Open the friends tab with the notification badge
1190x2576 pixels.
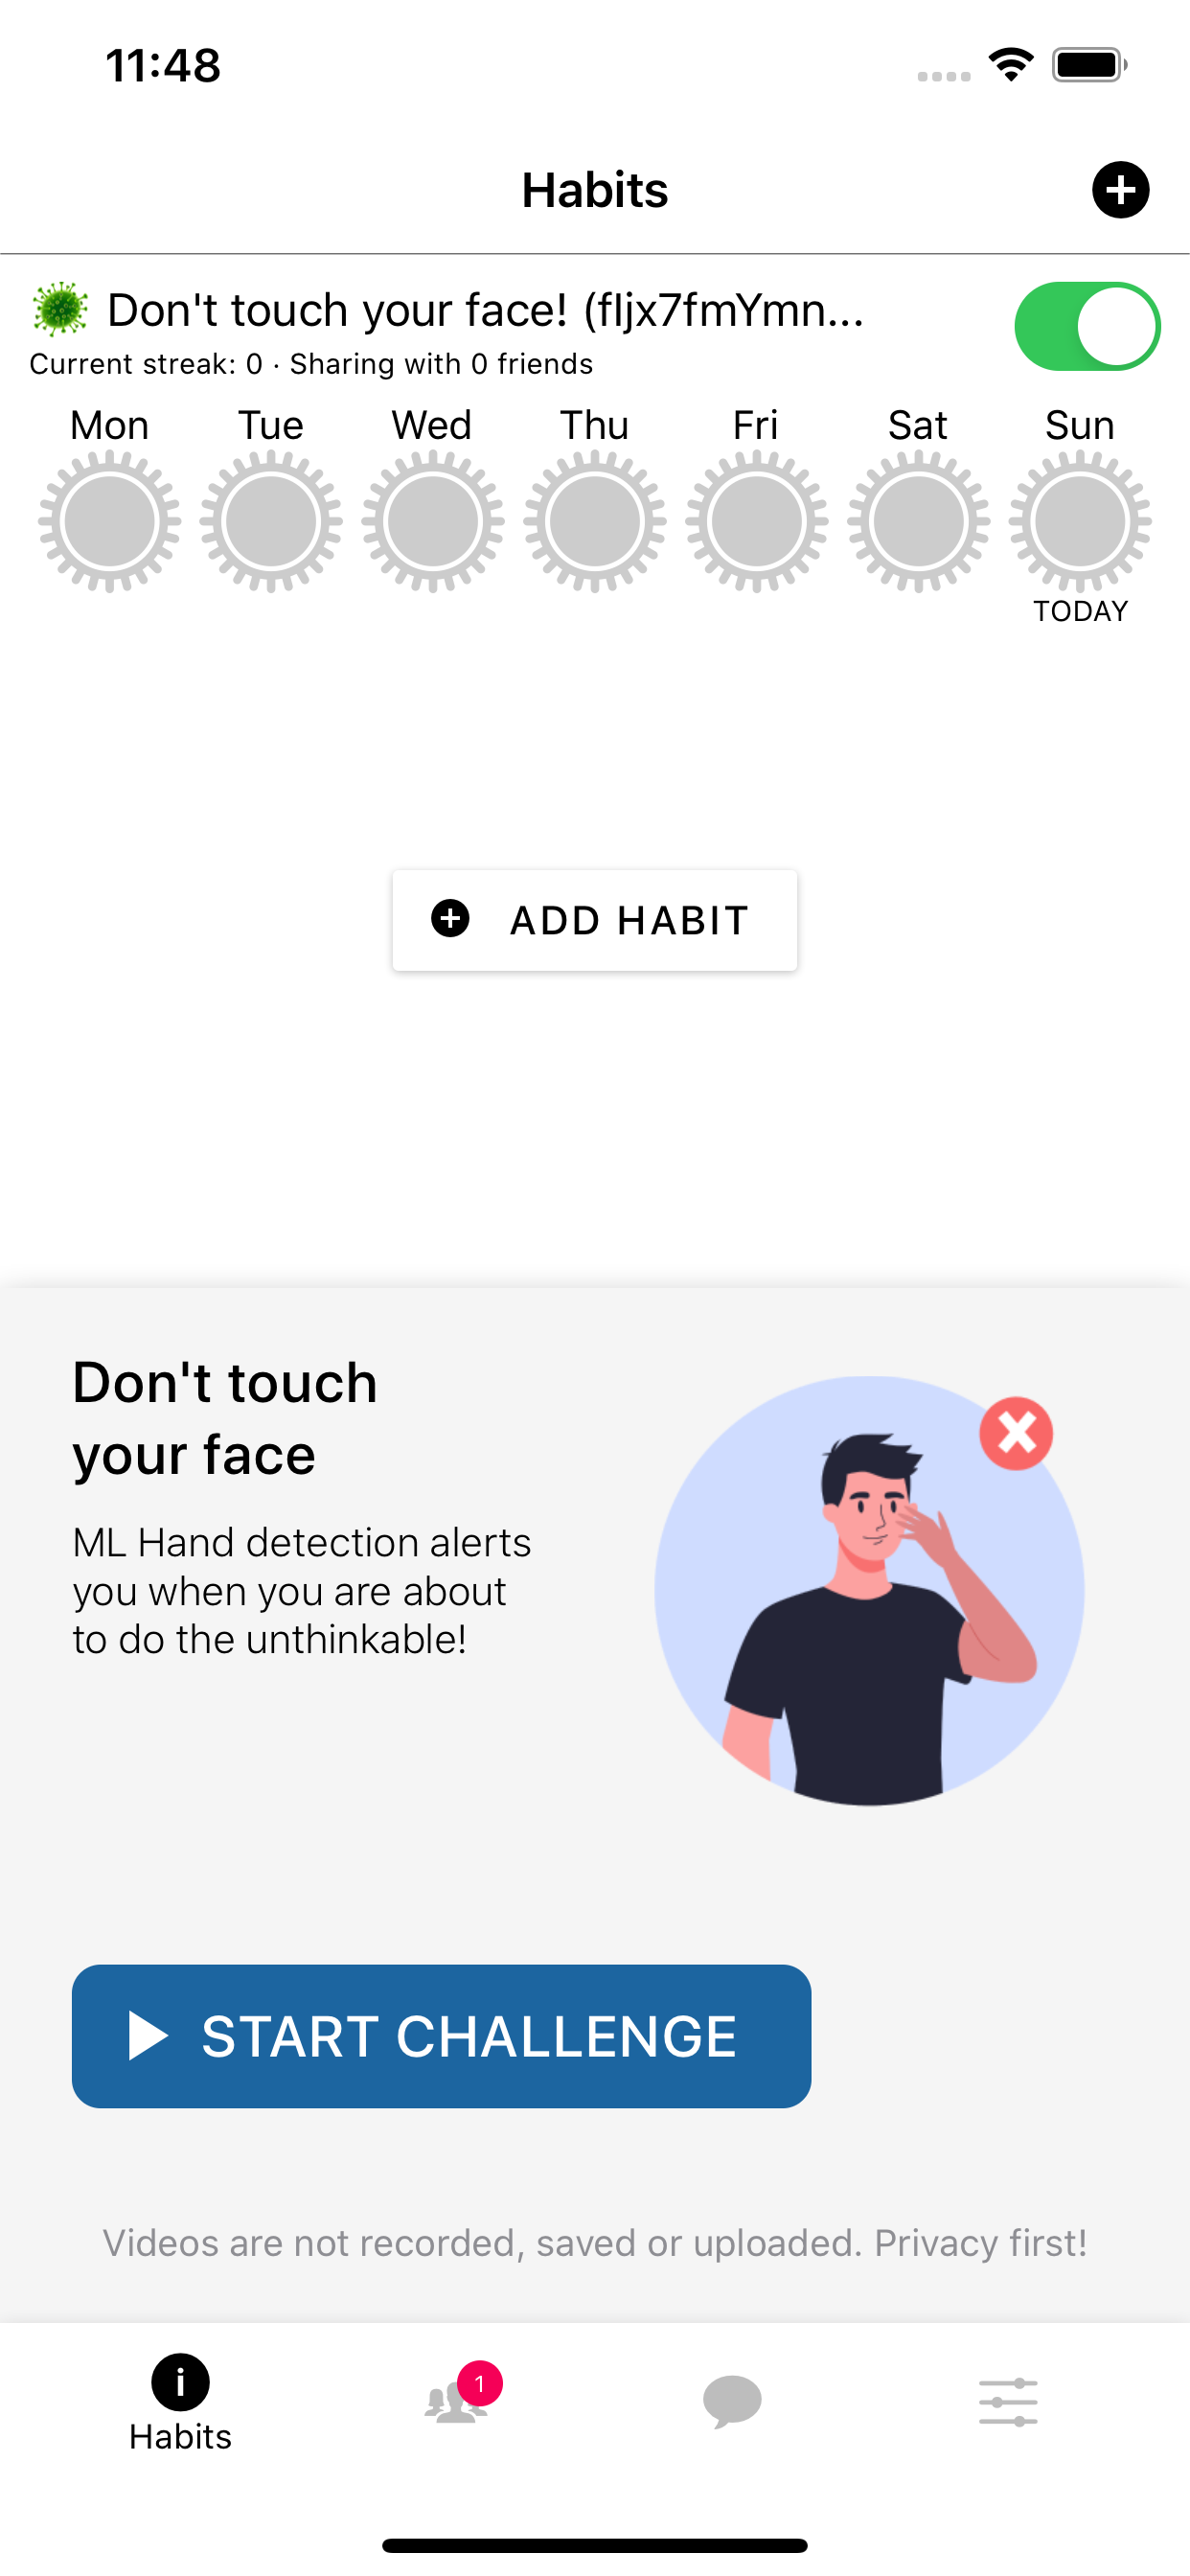[456, 2400]
